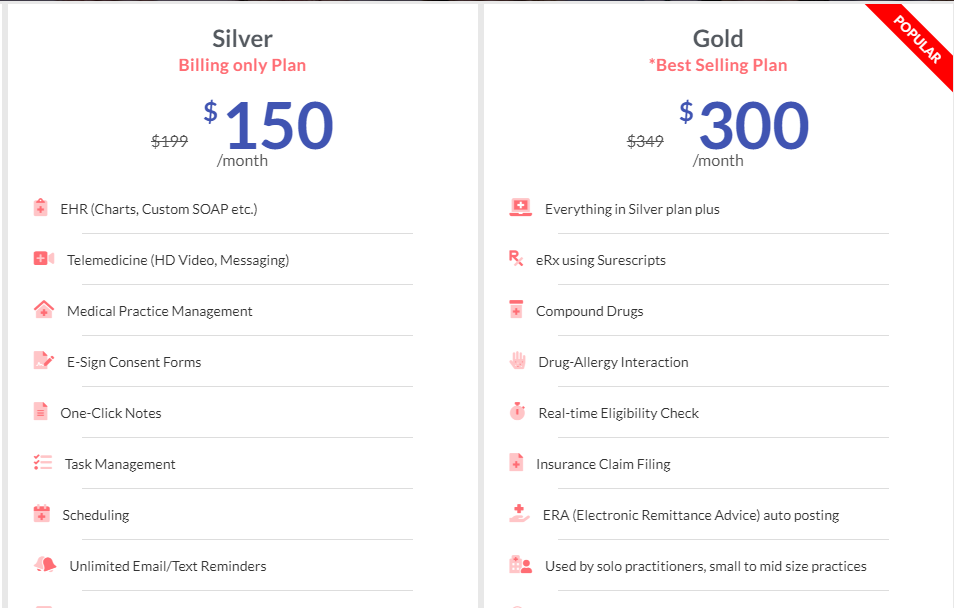This screenshot has width=954, height=608.
Task: Click the Real-time Eligibility stopwatch icon
Action: (517, 412)
